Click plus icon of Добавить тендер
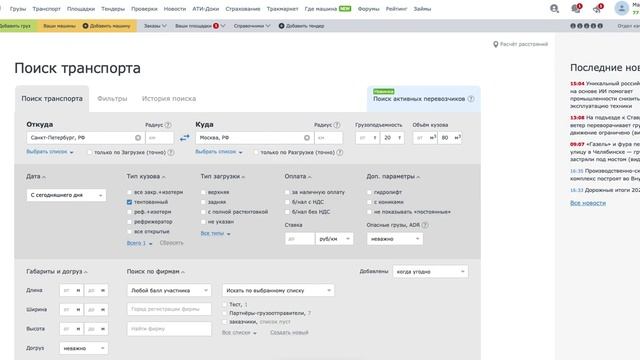Viewport: 640px width, 360px height. point(281,26)
